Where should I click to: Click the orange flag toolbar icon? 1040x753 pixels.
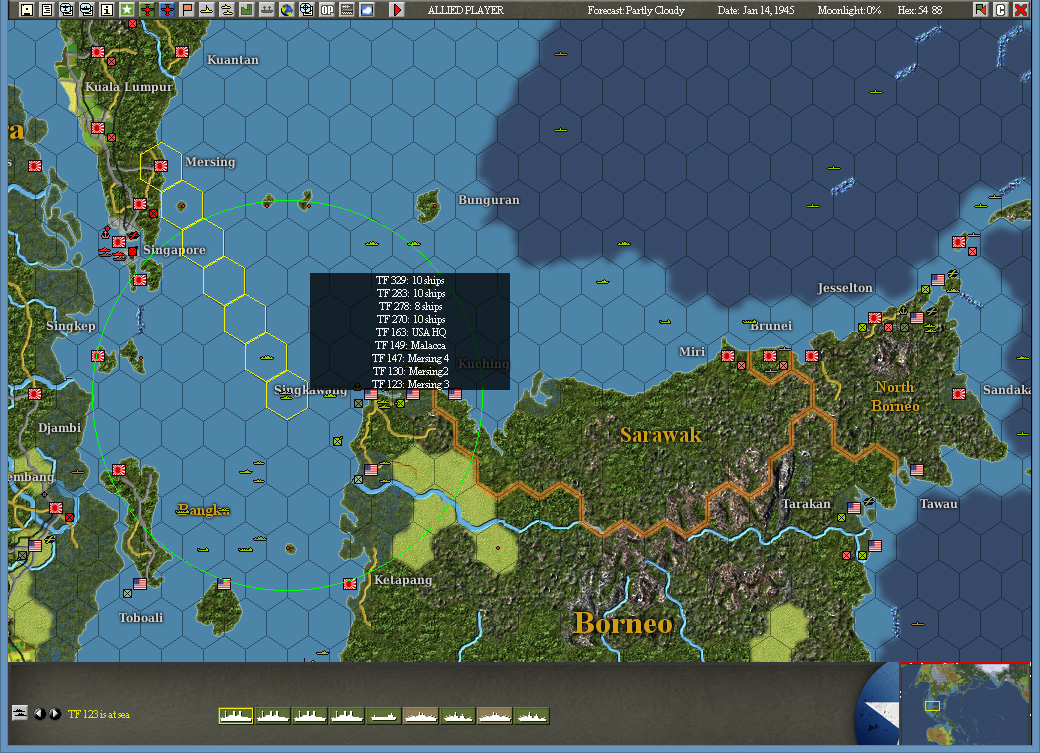tap(186, 9)
